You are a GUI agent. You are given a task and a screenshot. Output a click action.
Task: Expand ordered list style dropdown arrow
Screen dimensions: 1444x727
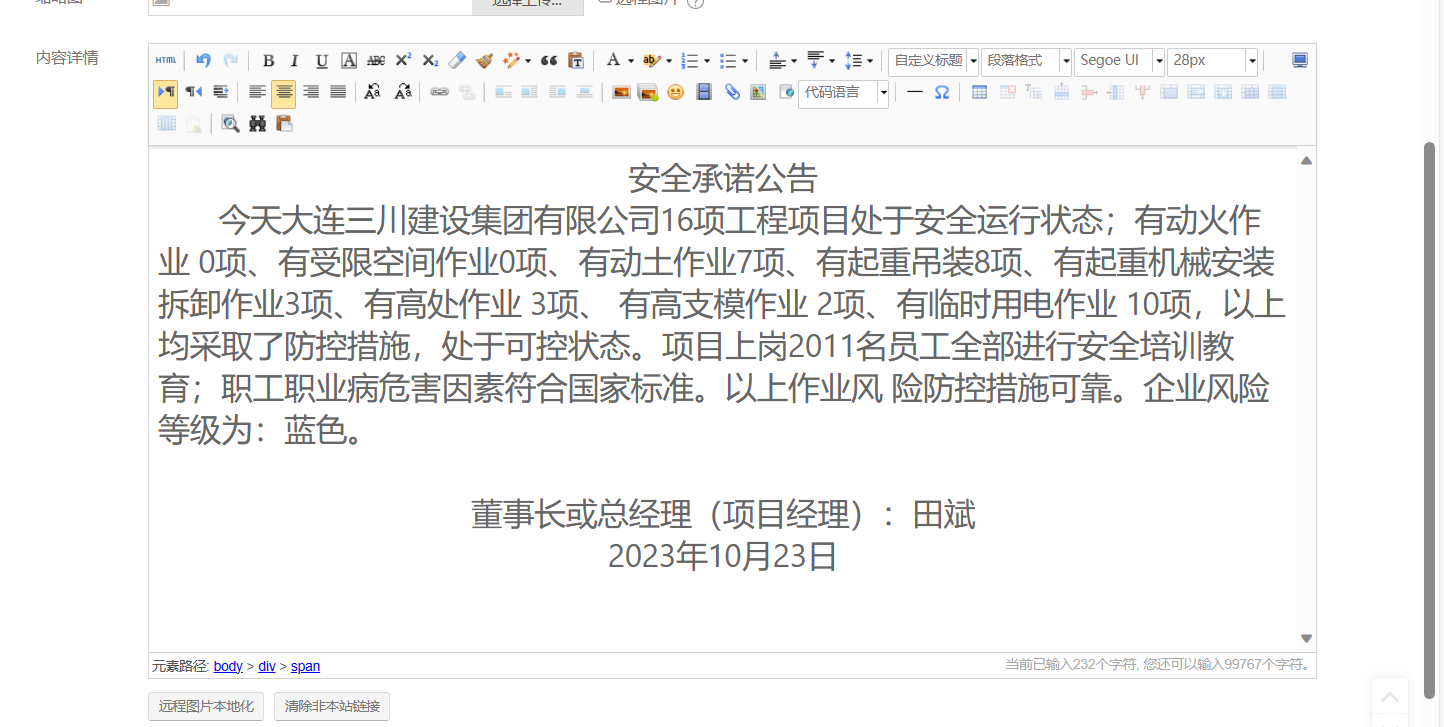(x=706, y=61)
